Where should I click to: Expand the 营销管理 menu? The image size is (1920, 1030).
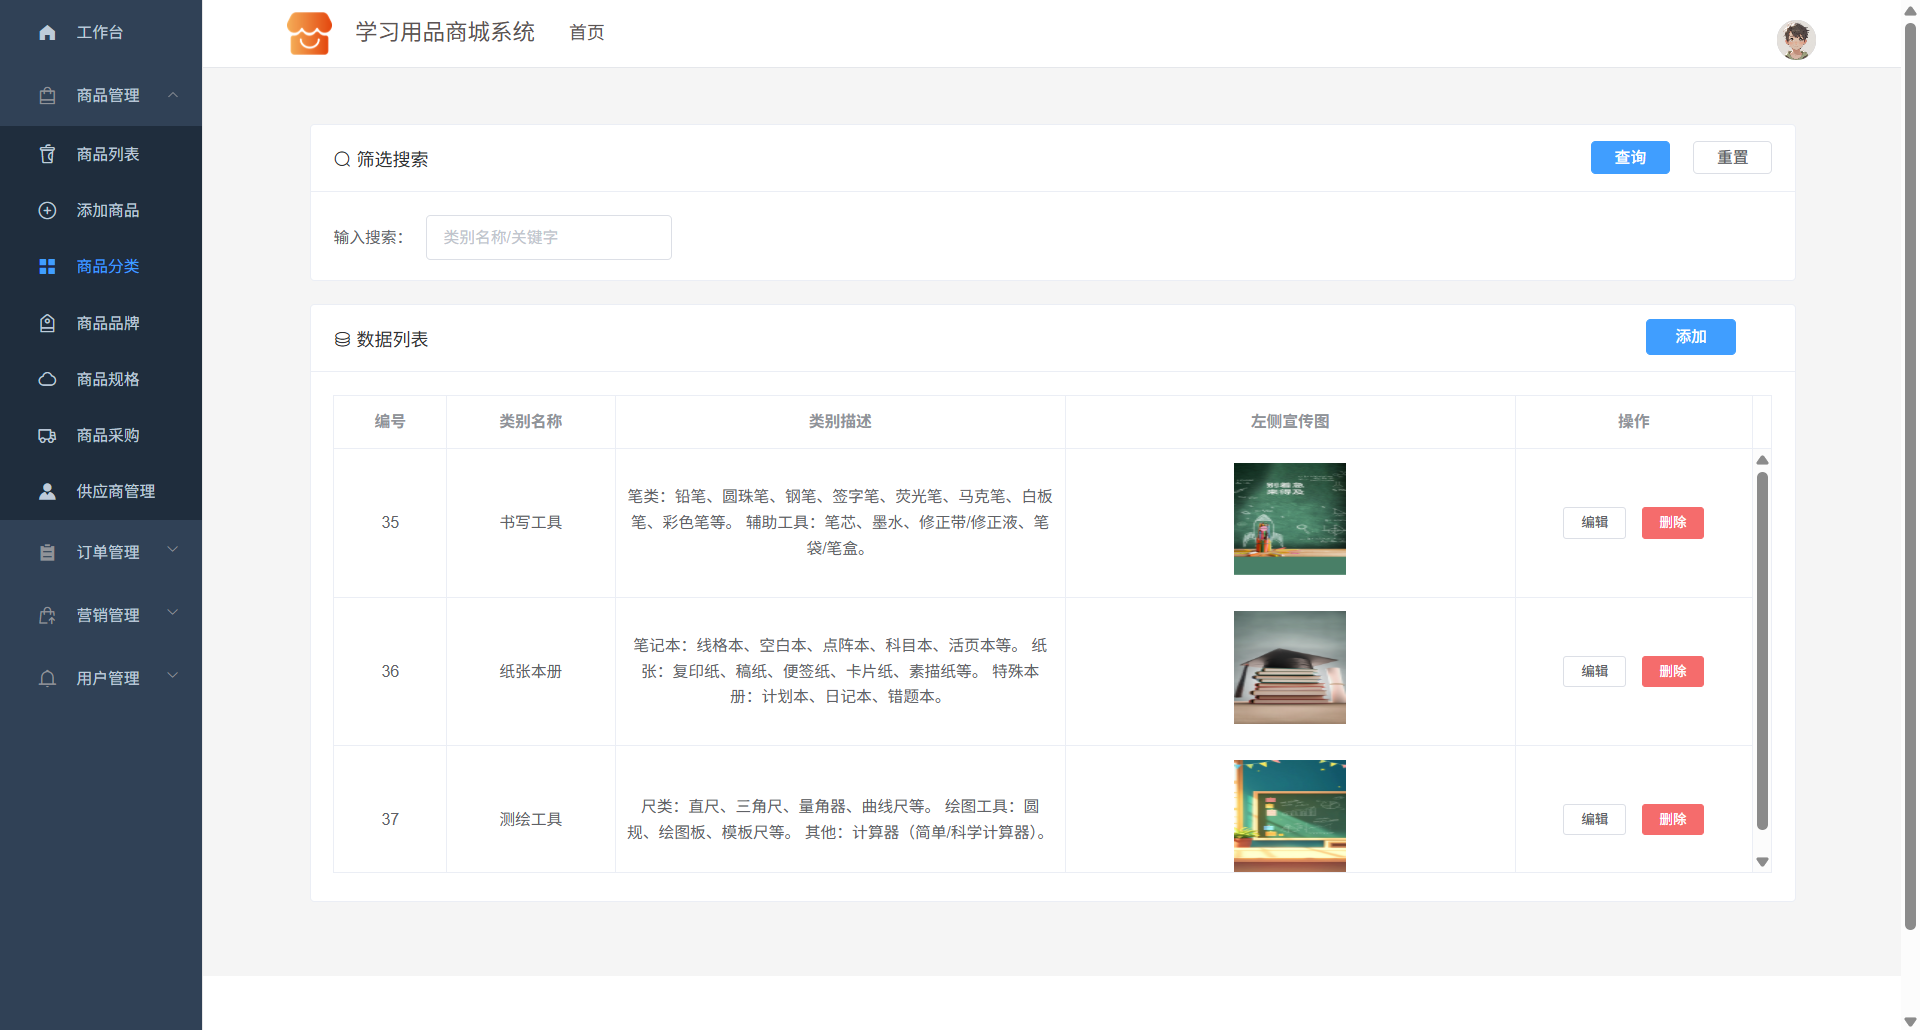tap(173, 614)
